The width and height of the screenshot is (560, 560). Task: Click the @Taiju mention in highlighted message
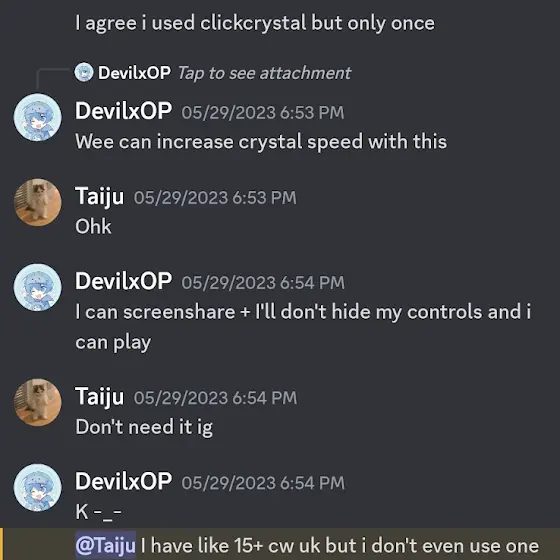[x=105, y=545]
